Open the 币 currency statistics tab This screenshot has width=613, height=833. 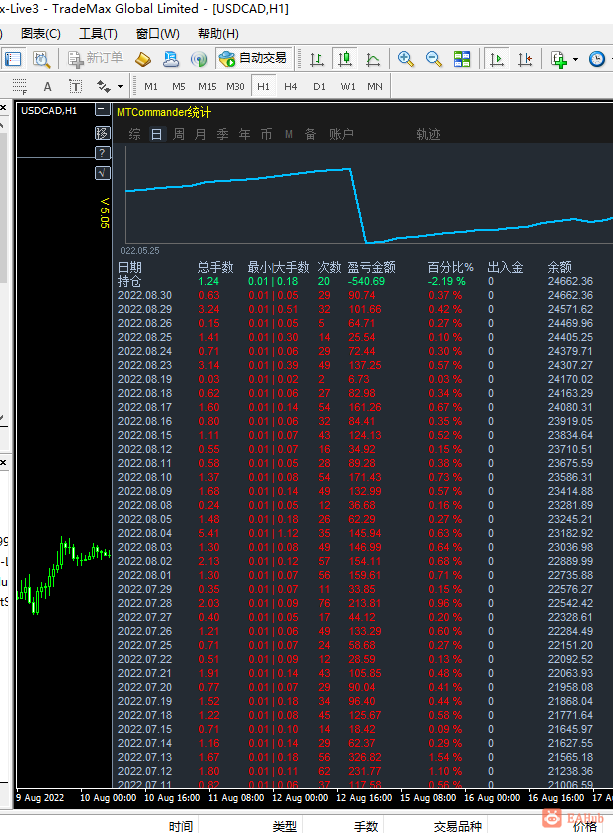pyautogui.click(x=266, y=134)
